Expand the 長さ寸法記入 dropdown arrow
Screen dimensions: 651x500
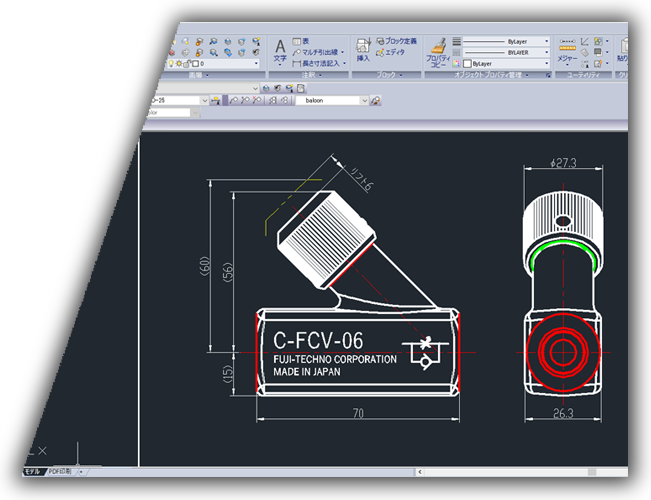coord(344,63)
